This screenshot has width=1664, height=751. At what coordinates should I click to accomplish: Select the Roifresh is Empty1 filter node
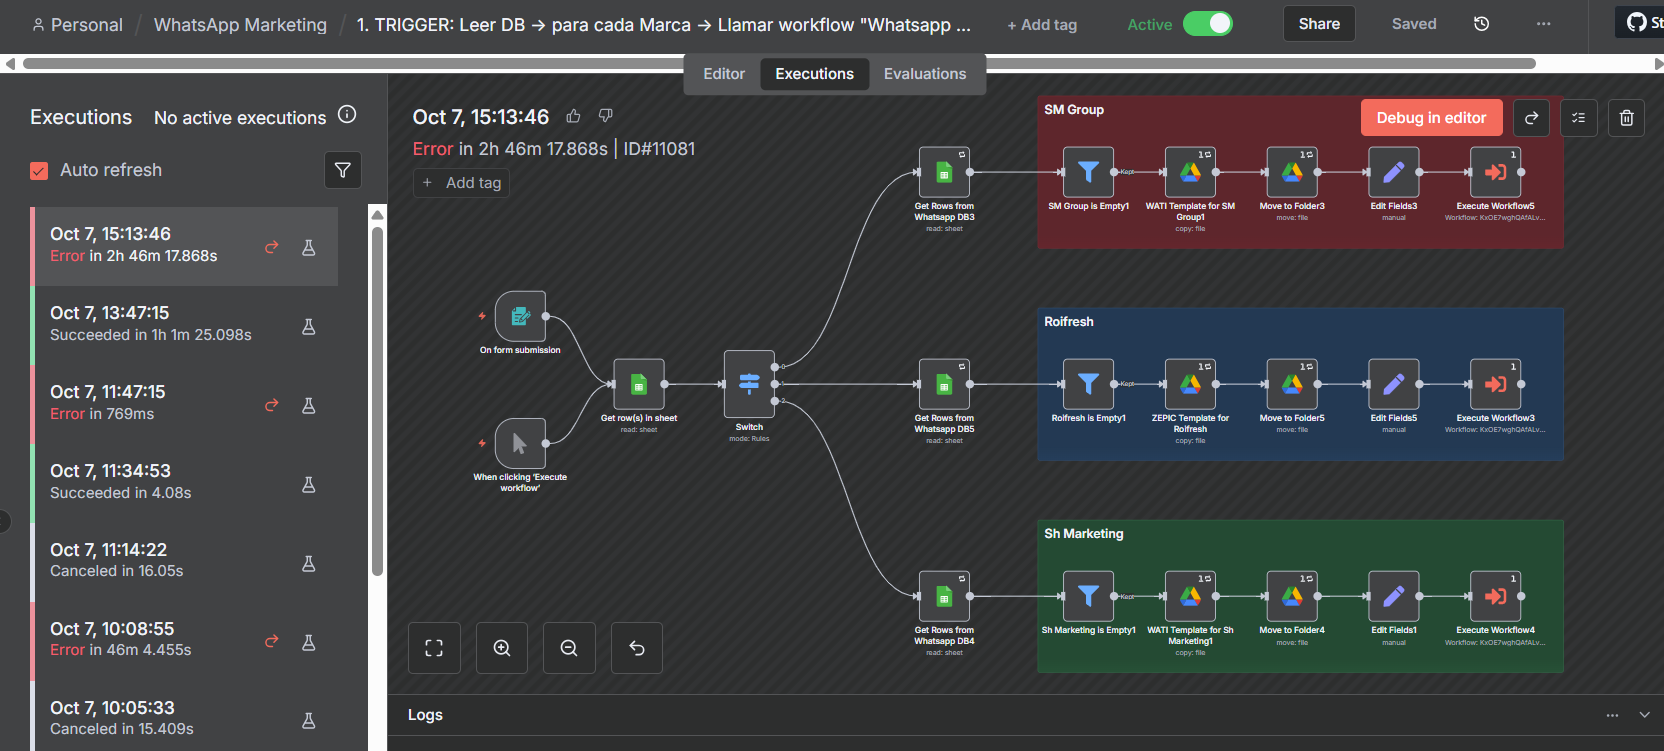1088,384
